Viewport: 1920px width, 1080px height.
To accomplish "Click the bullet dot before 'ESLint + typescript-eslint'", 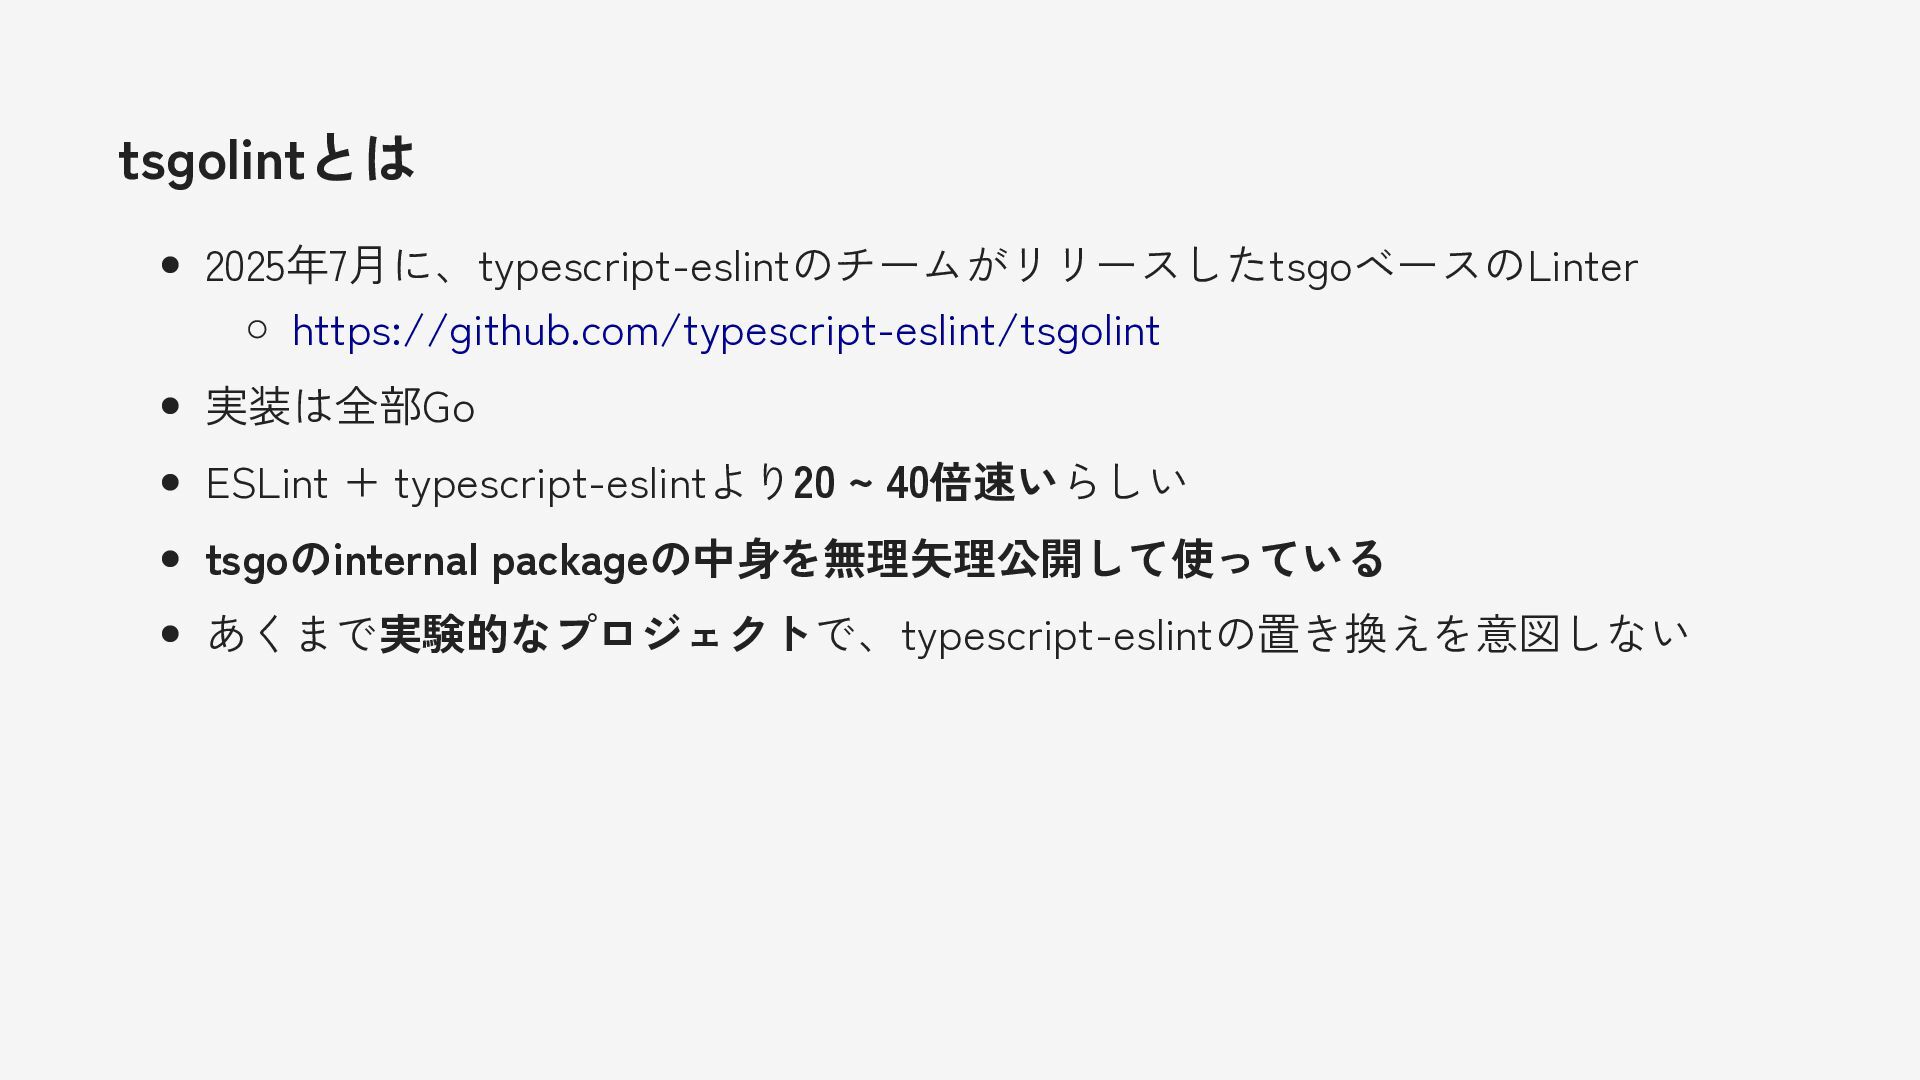I will click(170, 482).
